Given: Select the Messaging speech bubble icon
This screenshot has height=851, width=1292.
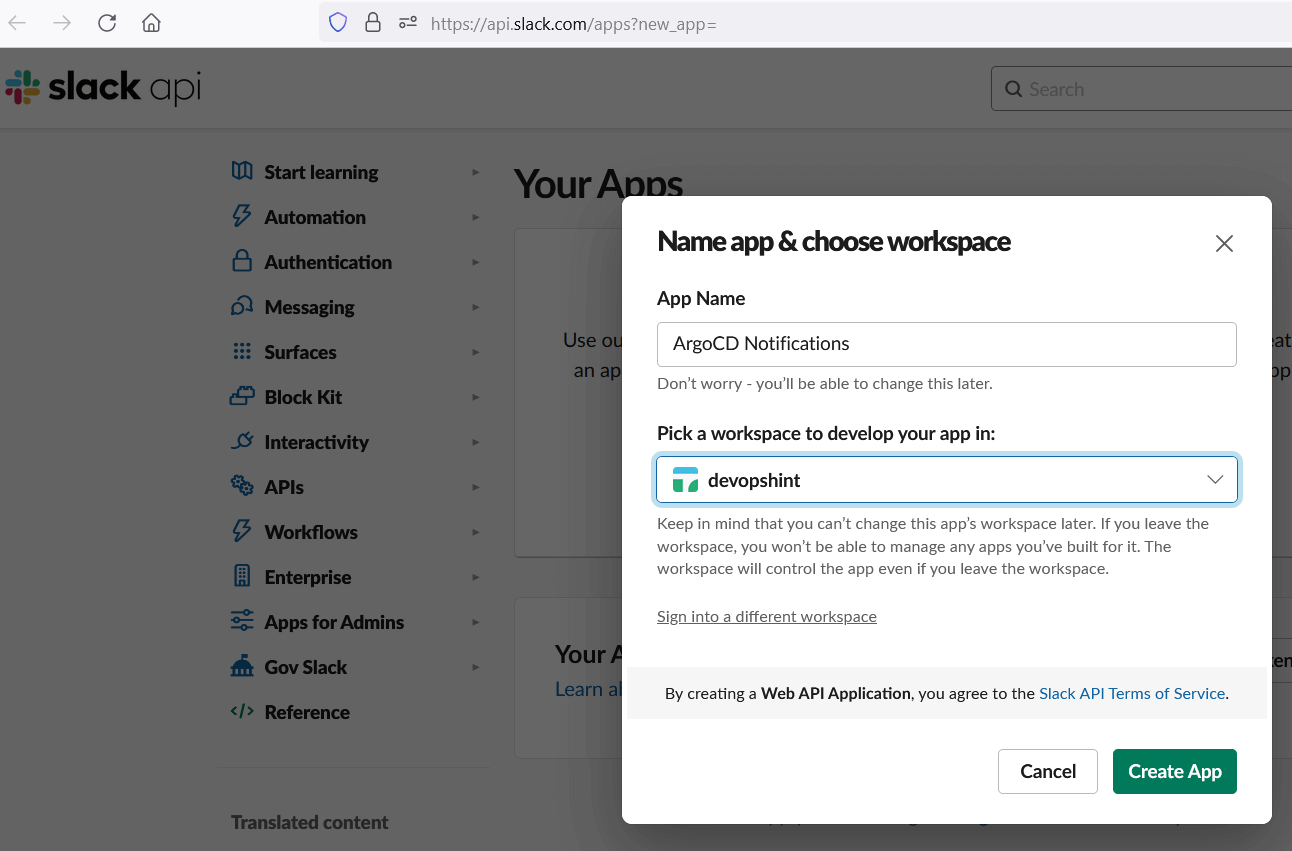Looking at the screenshot, I should point(241,307).
